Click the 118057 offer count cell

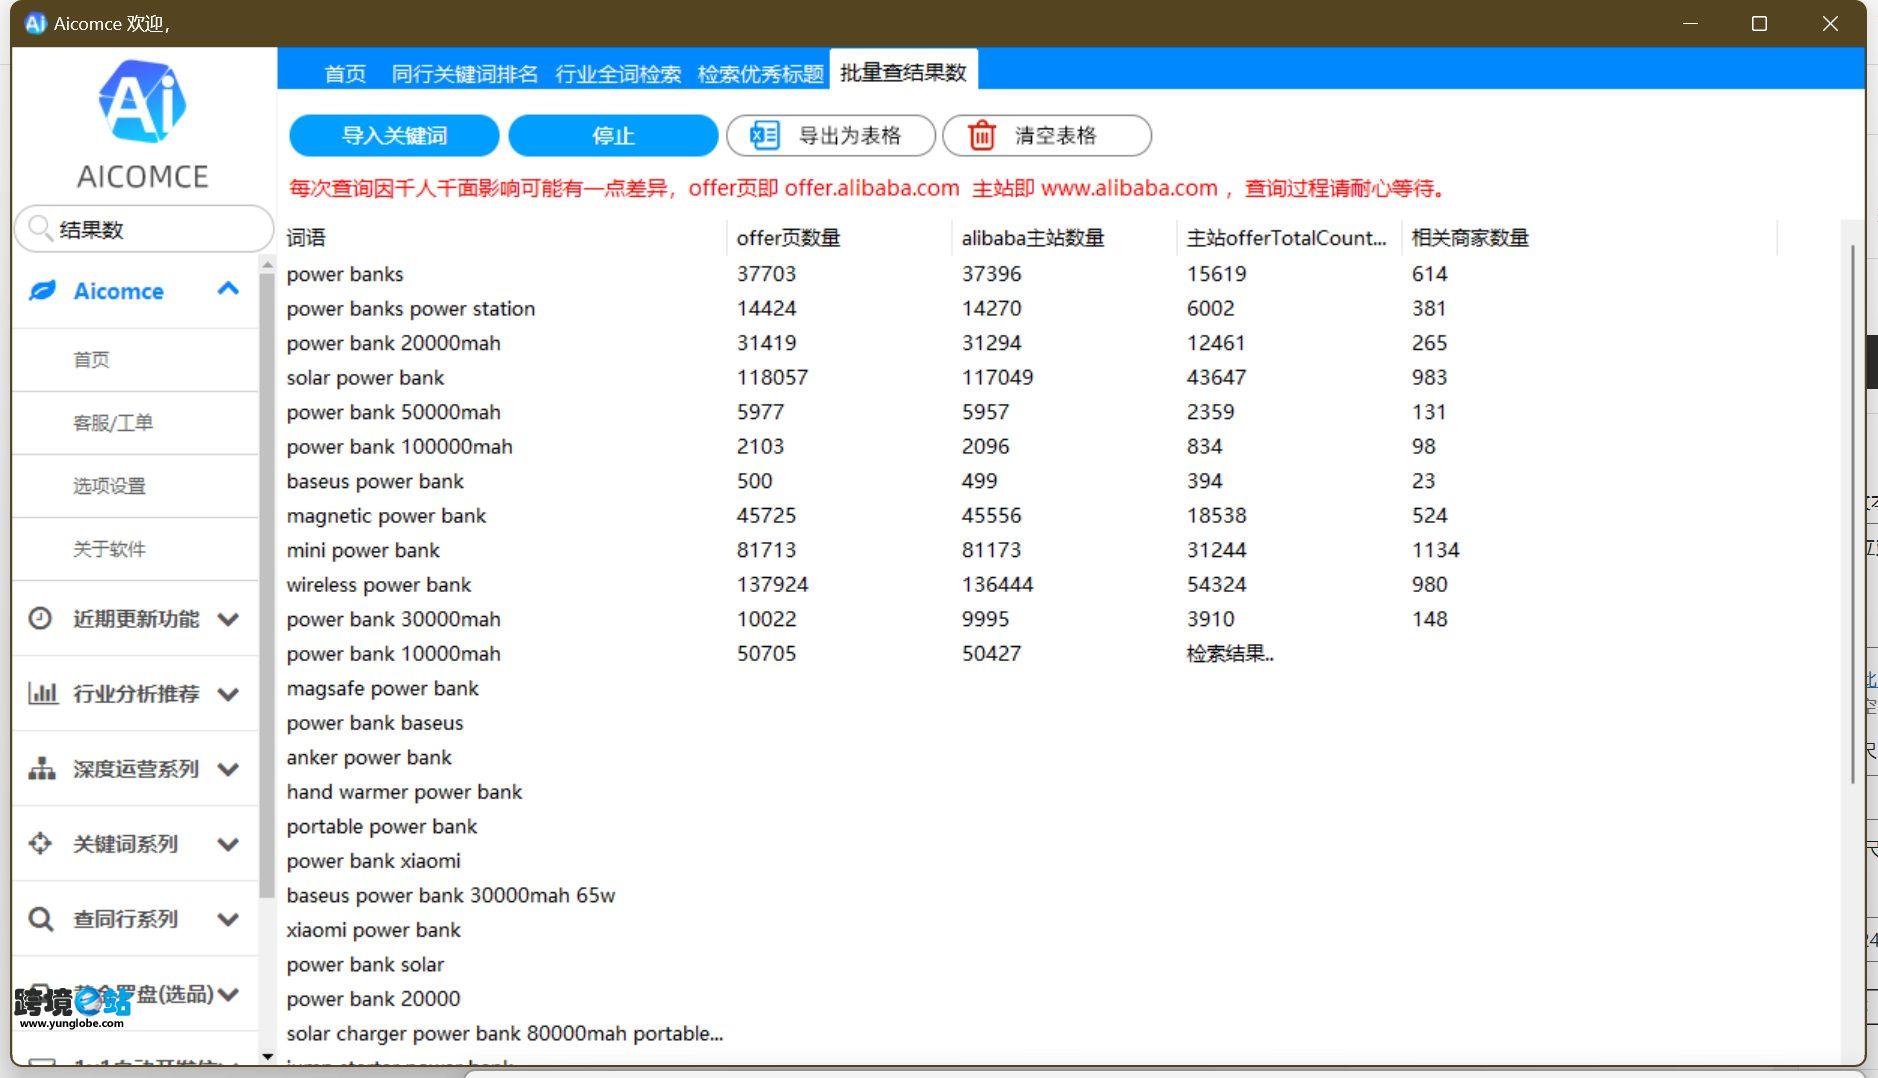tap(772, 377)
